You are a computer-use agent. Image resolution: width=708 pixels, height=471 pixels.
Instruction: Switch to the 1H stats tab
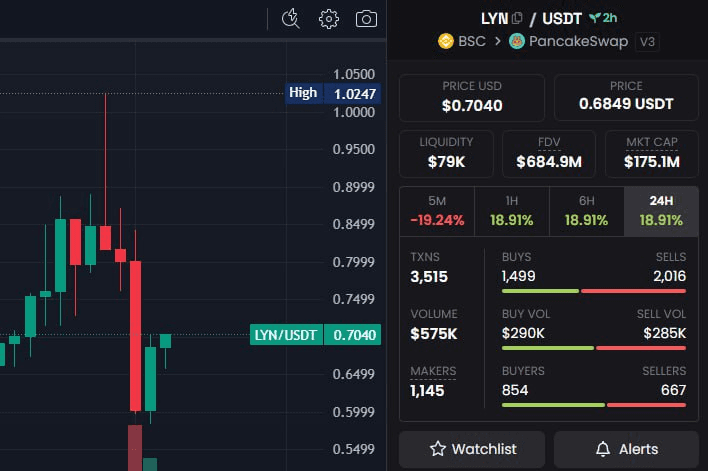pyautogui.click(x=511, y=211)
